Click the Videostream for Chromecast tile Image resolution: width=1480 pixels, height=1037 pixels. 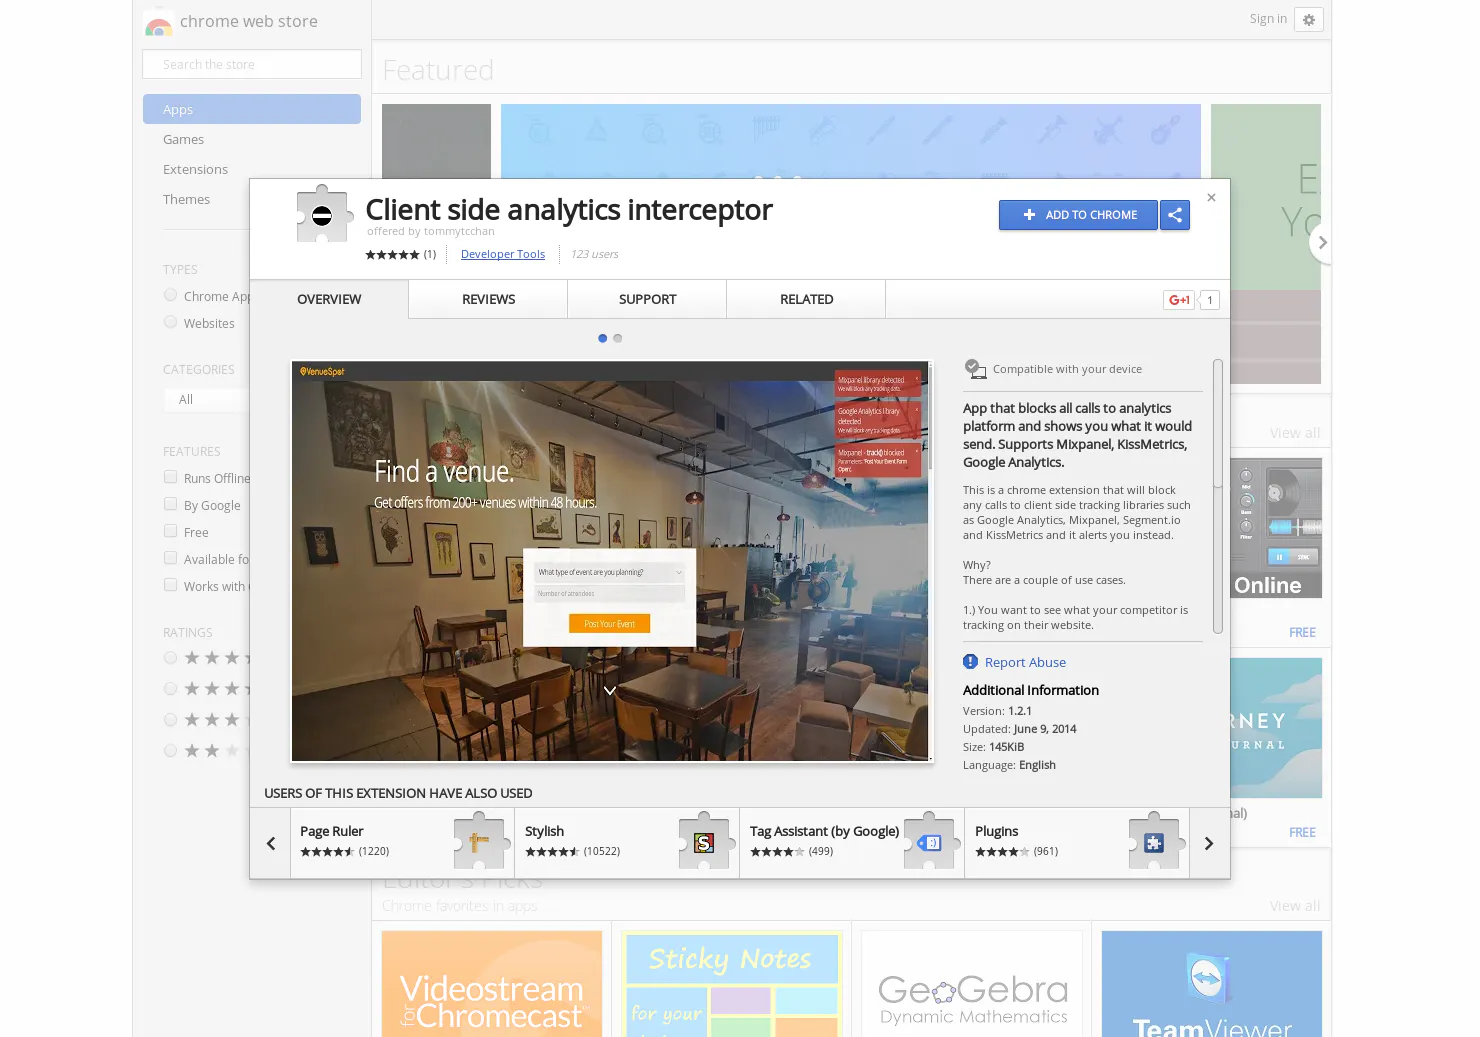coord(492,984)
